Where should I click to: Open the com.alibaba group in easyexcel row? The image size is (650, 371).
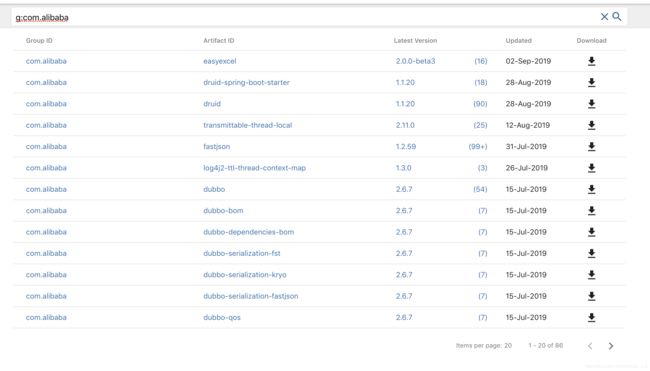[46, 61]
